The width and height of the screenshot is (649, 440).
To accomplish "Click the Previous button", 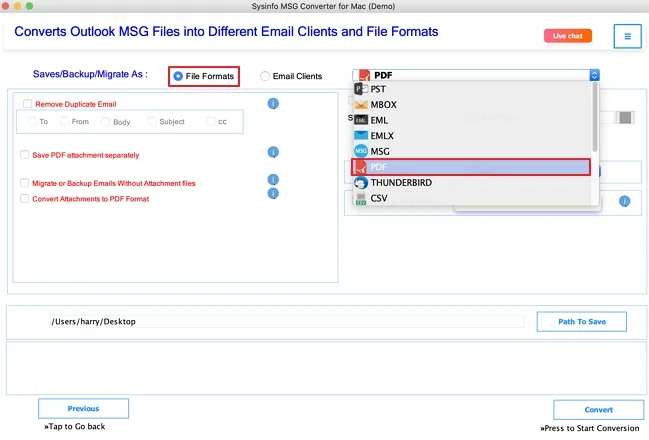I will 84,409.
